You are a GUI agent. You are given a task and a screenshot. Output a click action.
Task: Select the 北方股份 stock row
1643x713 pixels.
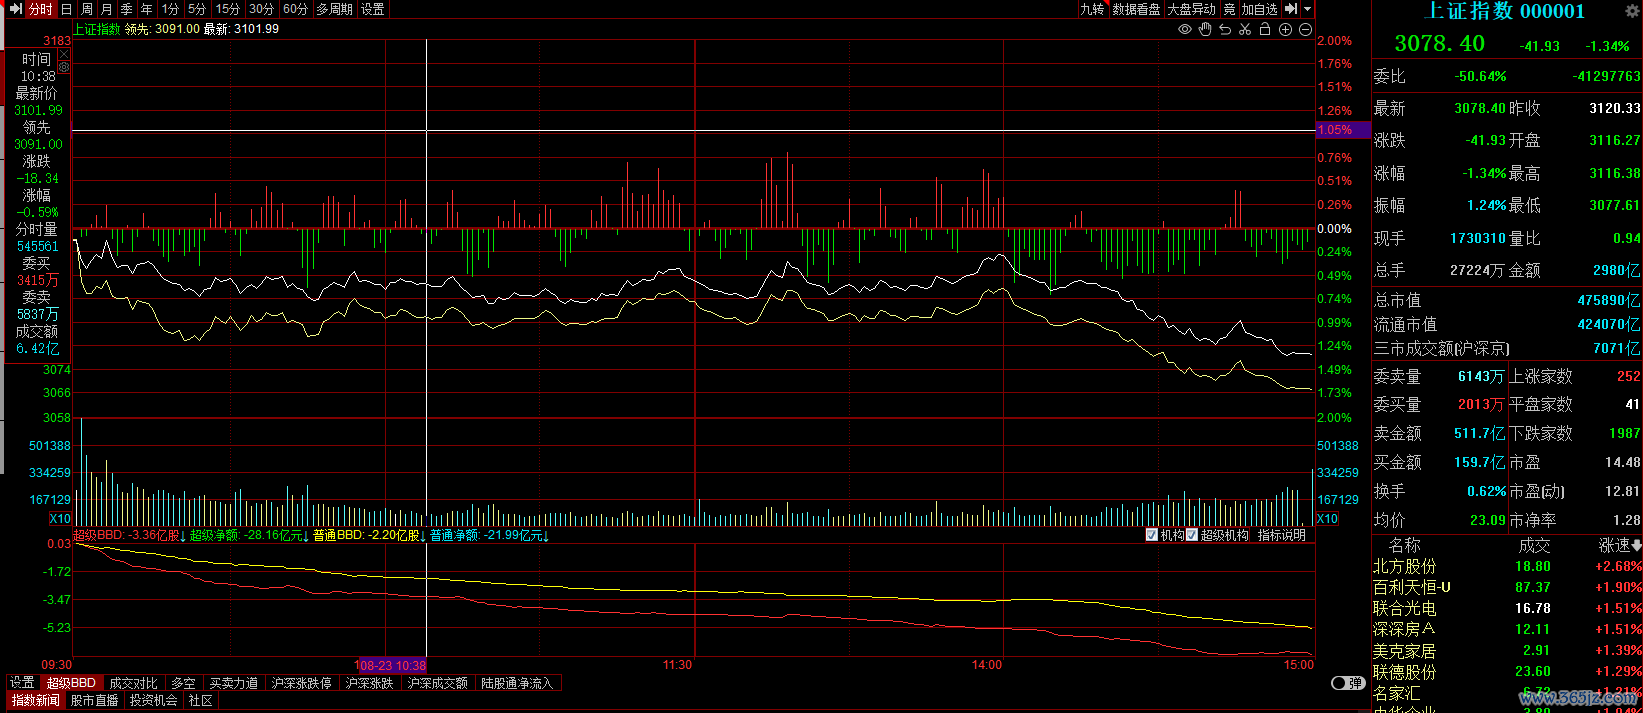1507,566
